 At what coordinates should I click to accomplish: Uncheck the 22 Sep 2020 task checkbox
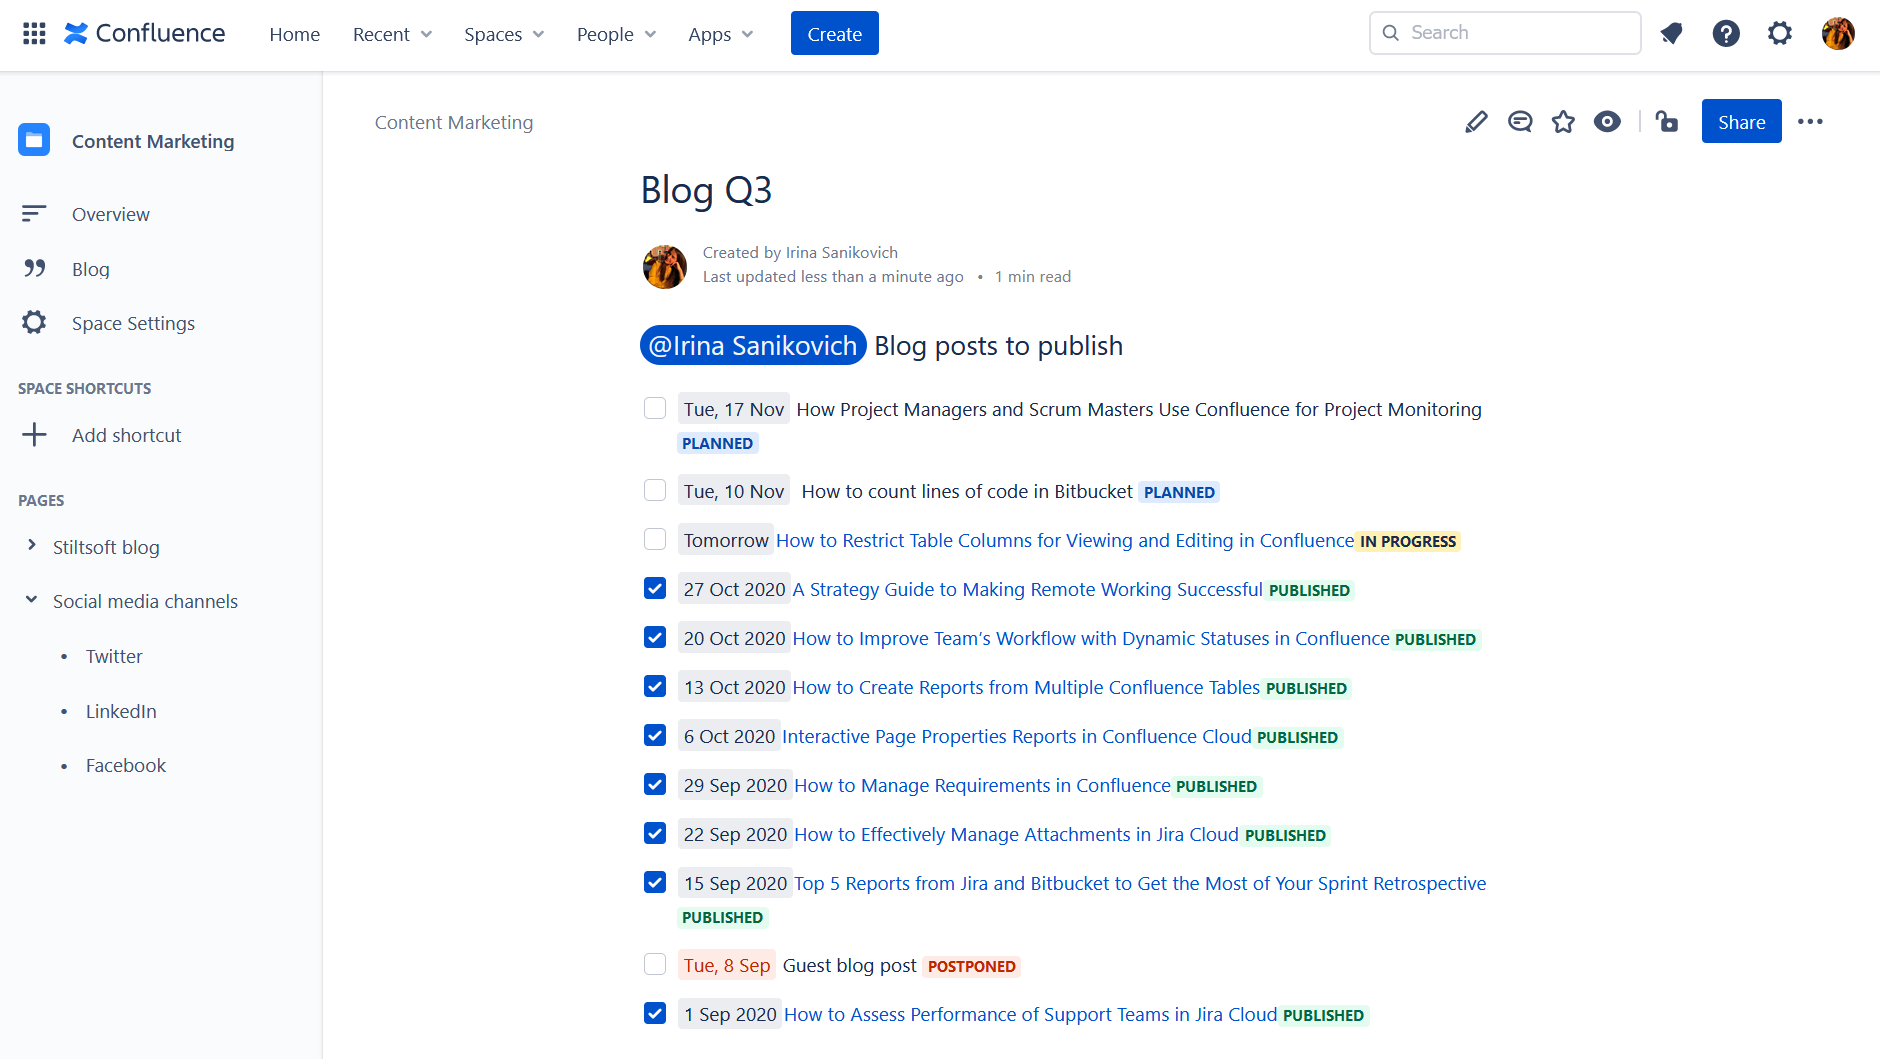[x=655, y=833]
